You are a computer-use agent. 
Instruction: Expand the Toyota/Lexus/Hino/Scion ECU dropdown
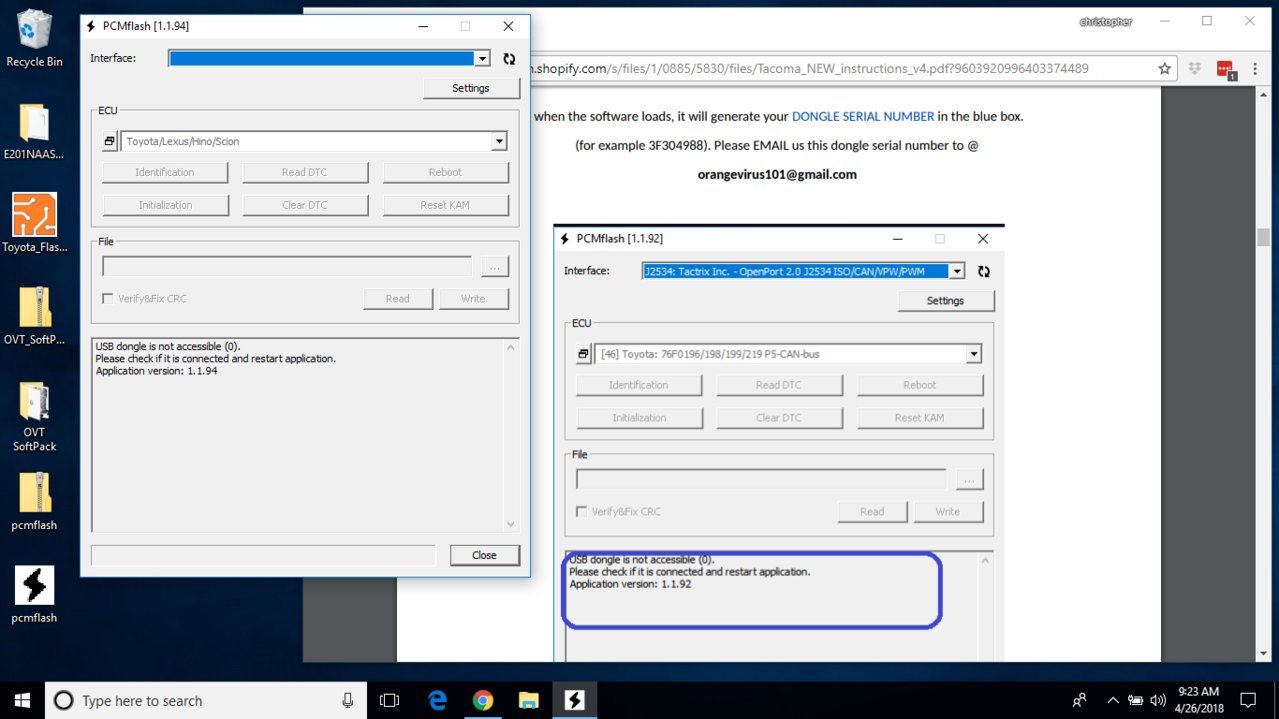[499, 142]
